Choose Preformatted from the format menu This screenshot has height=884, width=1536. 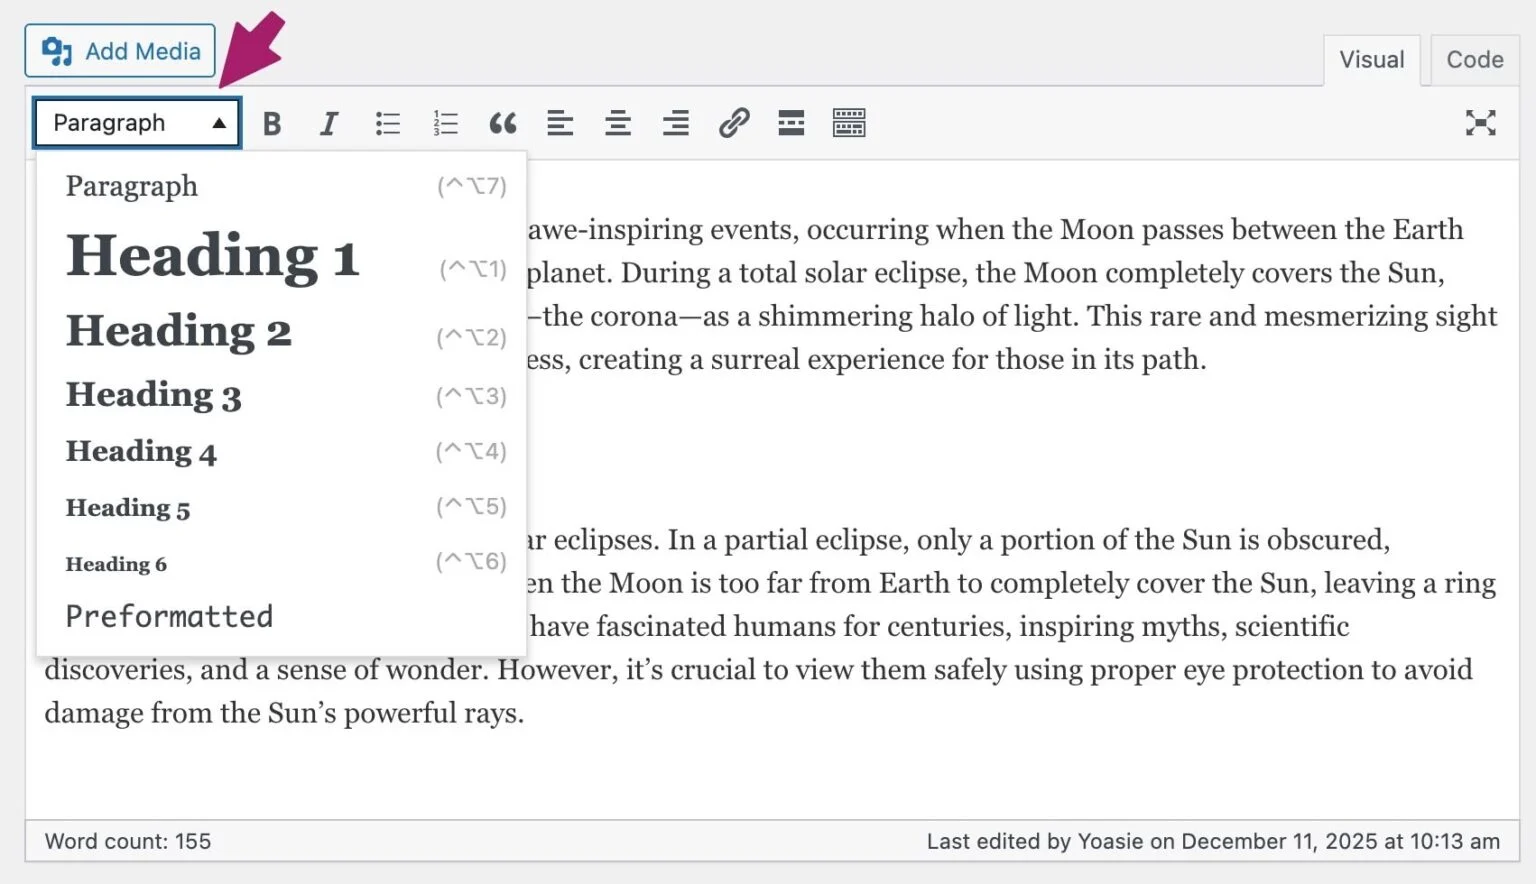point(168,616)
